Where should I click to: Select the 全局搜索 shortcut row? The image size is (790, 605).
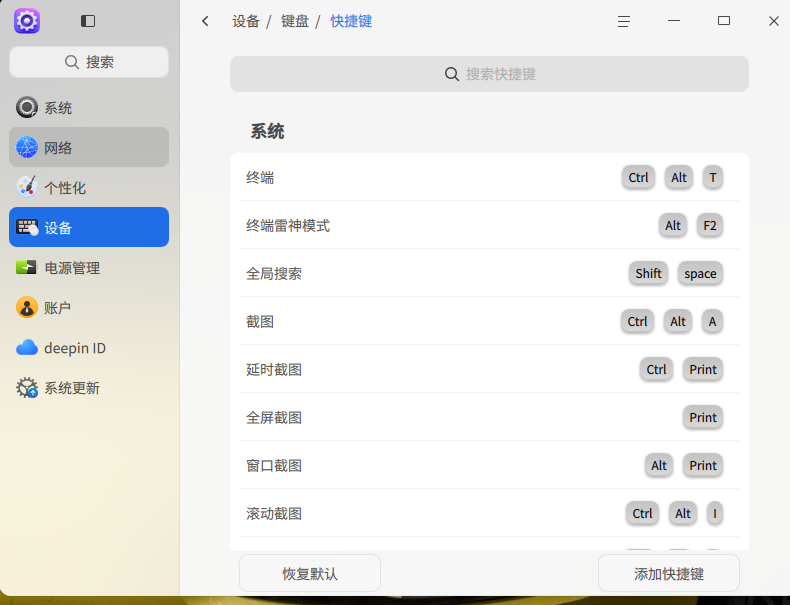[489, 273]
